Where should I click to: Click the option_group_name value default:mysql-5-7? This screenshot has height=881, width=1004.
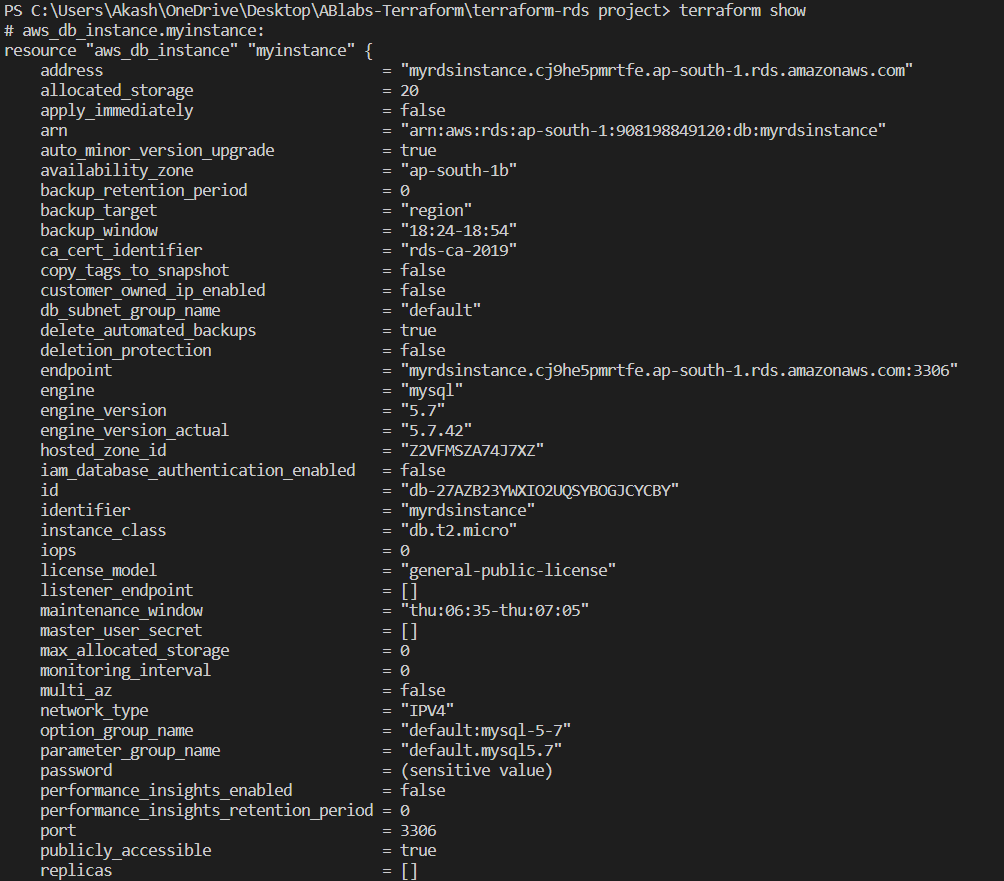click(x=485, y=731)
